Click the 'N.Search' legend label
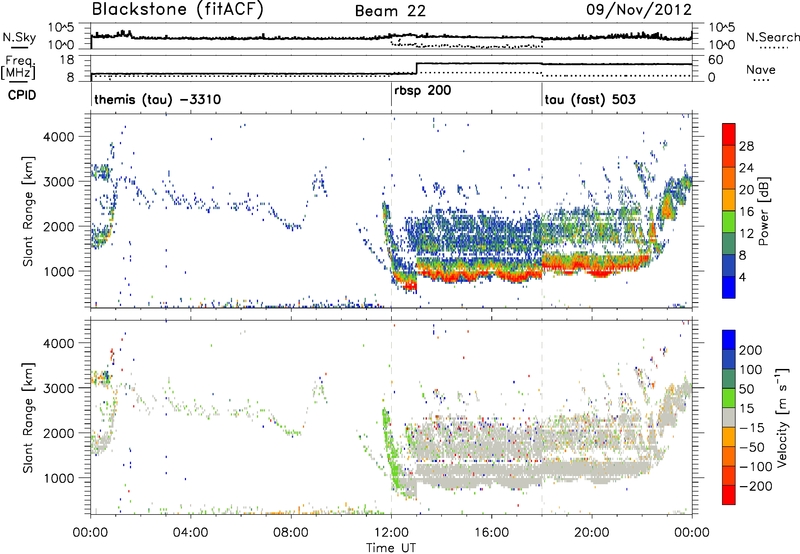This screenshot has width=800, height=554. tap(772, 37)
